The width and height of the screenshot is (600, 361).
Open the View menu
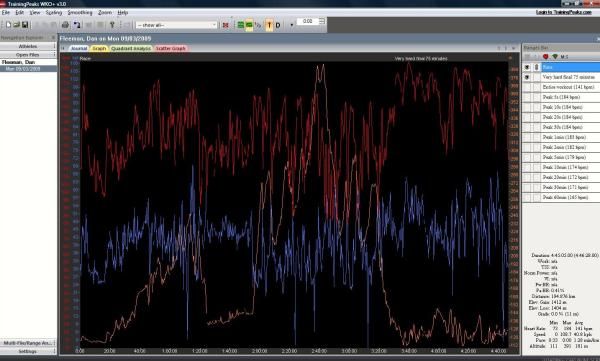click(34, 13)
